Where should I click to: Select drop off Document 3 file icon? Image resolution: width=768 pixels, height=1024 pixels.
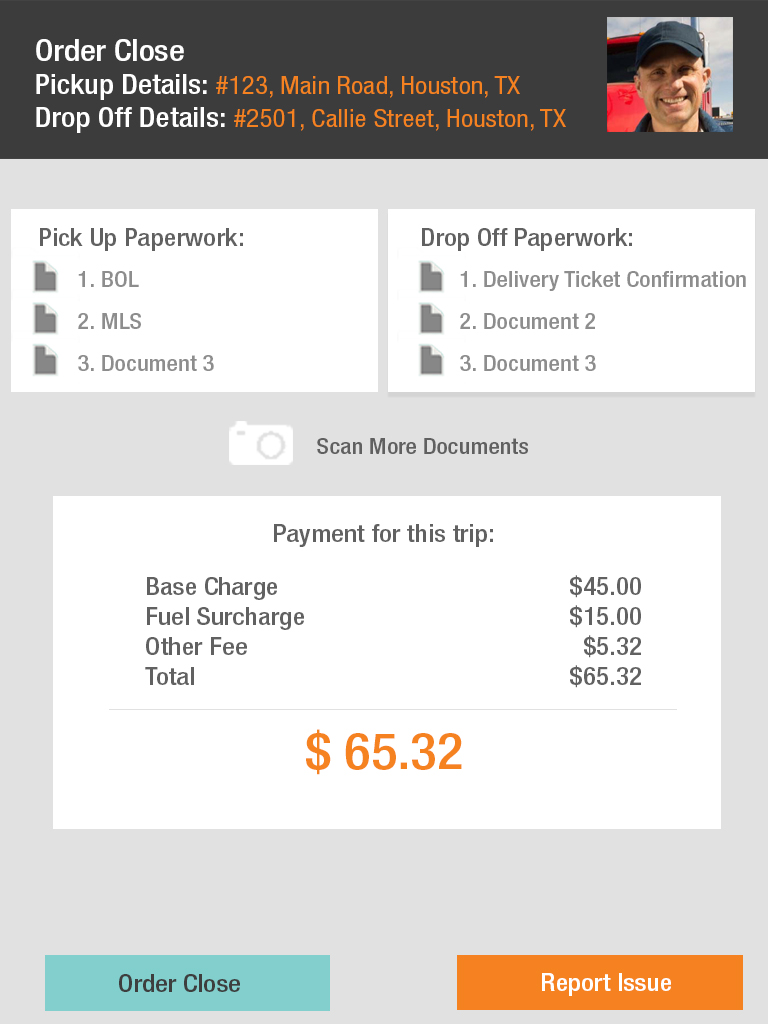click(432, 360)
